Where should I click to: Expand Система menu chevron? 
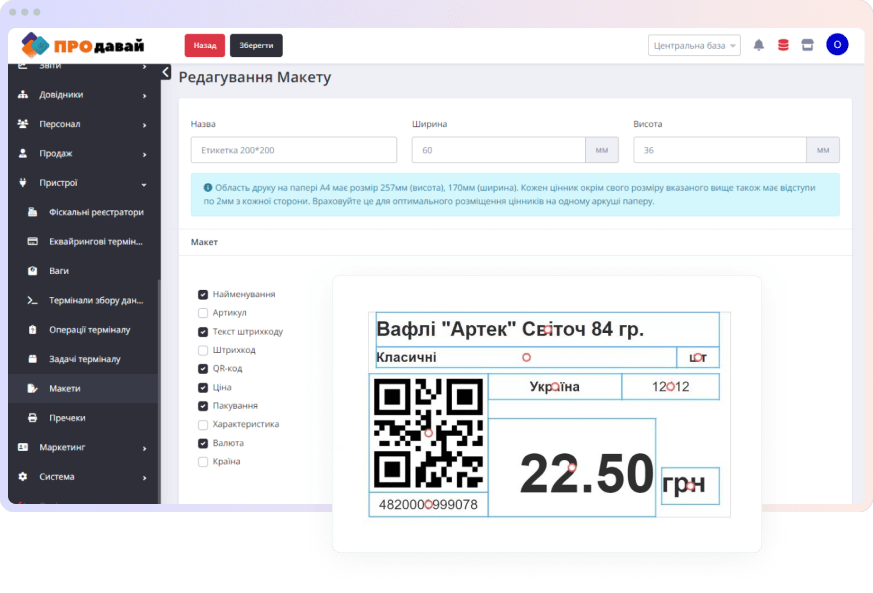(145, 478)
